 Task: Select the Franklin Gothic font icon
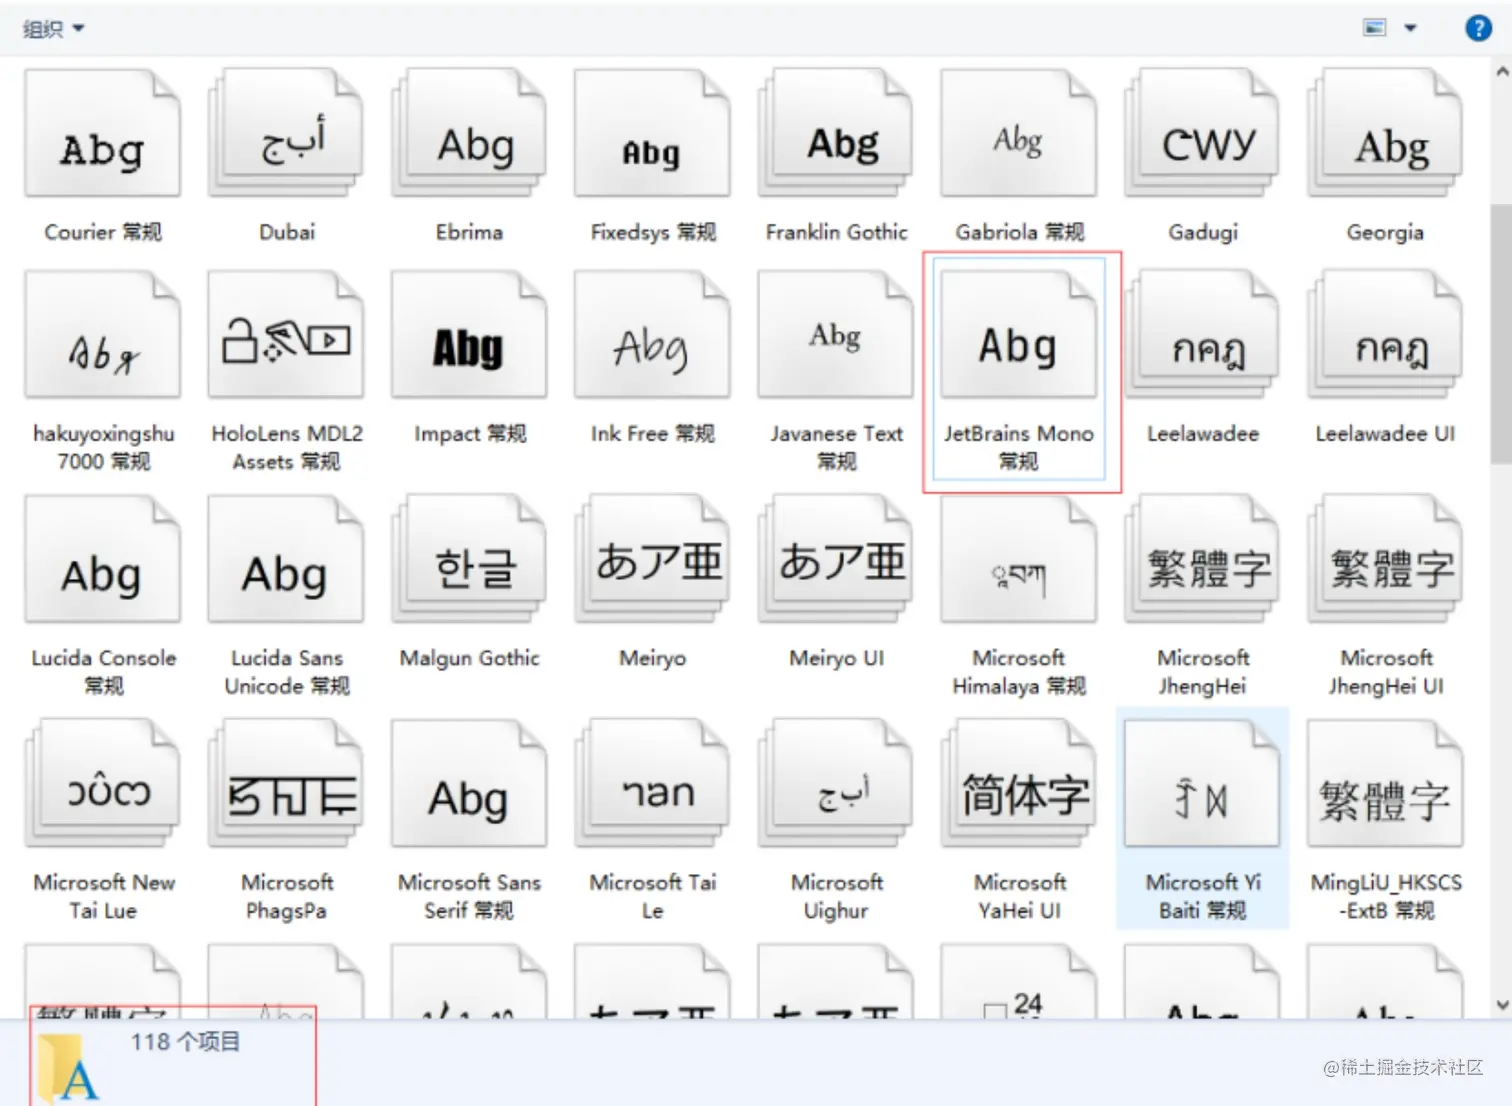pos(836,133)
